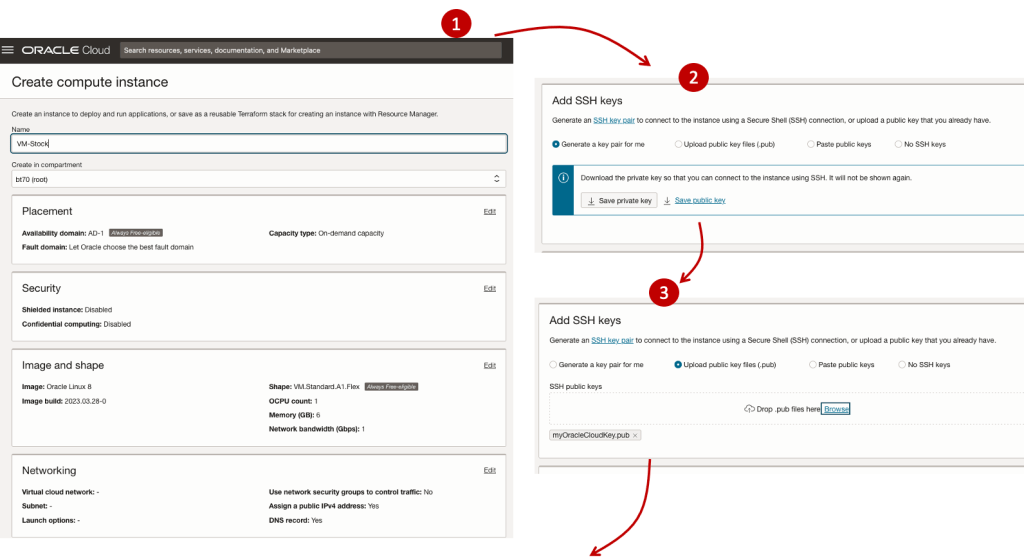Click the Save private key button
Screen dimensions: 1024x560
coord(619,201)
